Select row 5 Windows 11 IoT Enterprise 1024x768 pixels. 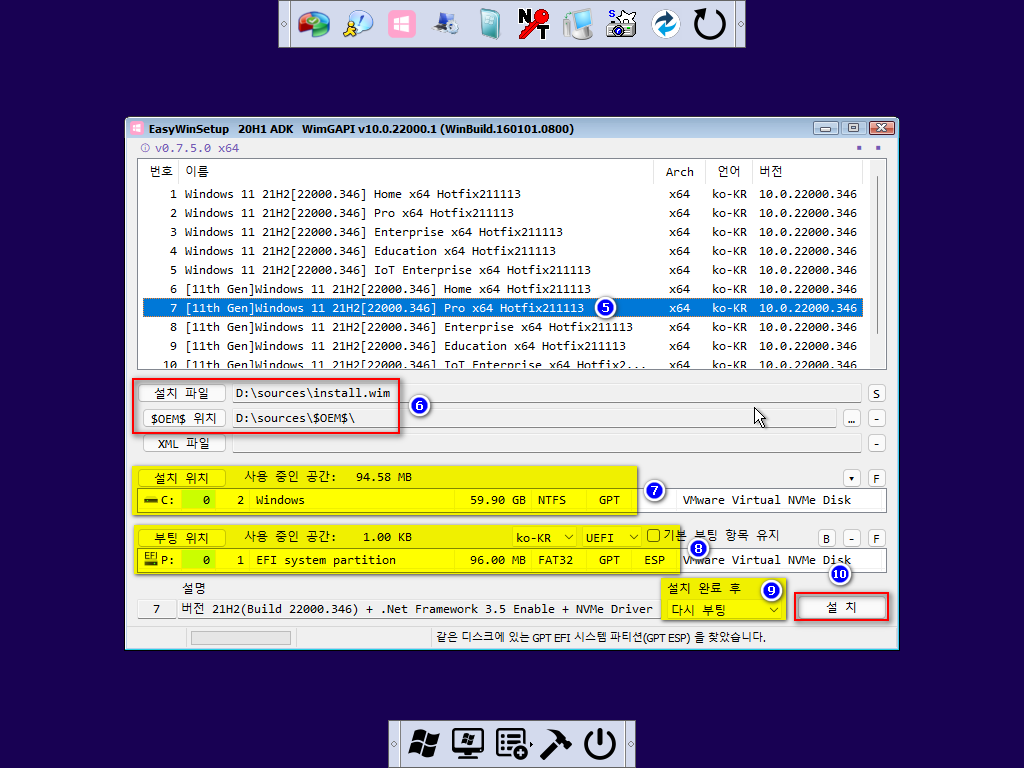coord(503,270)
